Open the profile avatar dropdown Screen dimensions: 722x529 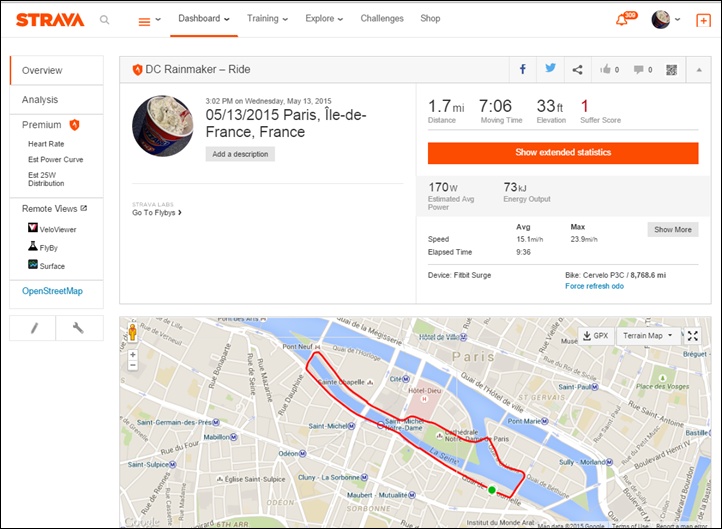click(665, 19)
